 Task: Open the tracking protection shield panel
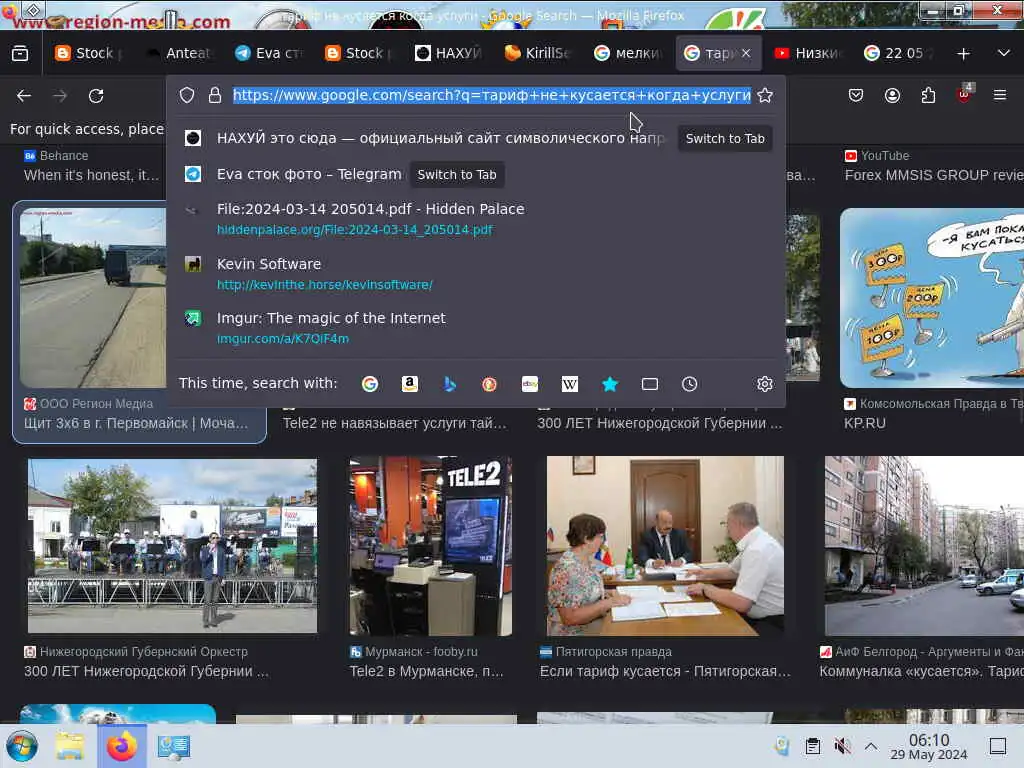(x=187, y=95)
